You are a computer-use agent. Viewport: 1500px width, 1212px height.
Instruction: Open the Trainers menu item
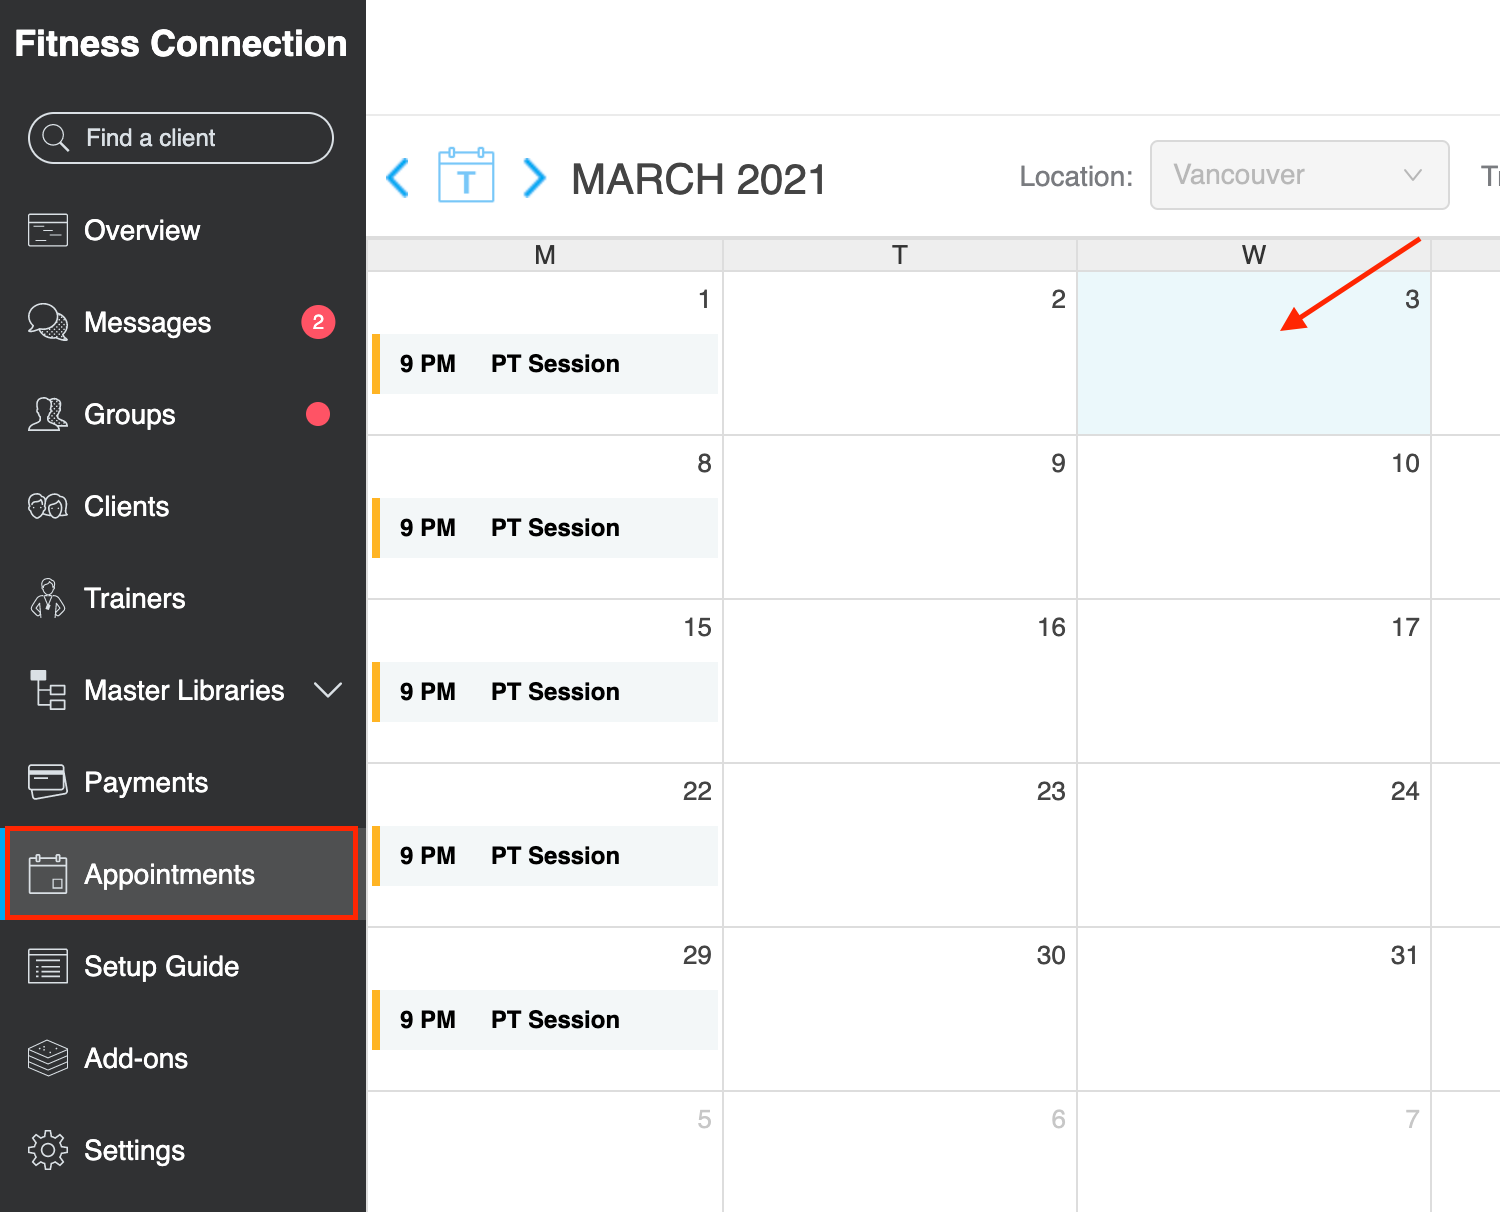pyautogui.click(x=183, y=598)
